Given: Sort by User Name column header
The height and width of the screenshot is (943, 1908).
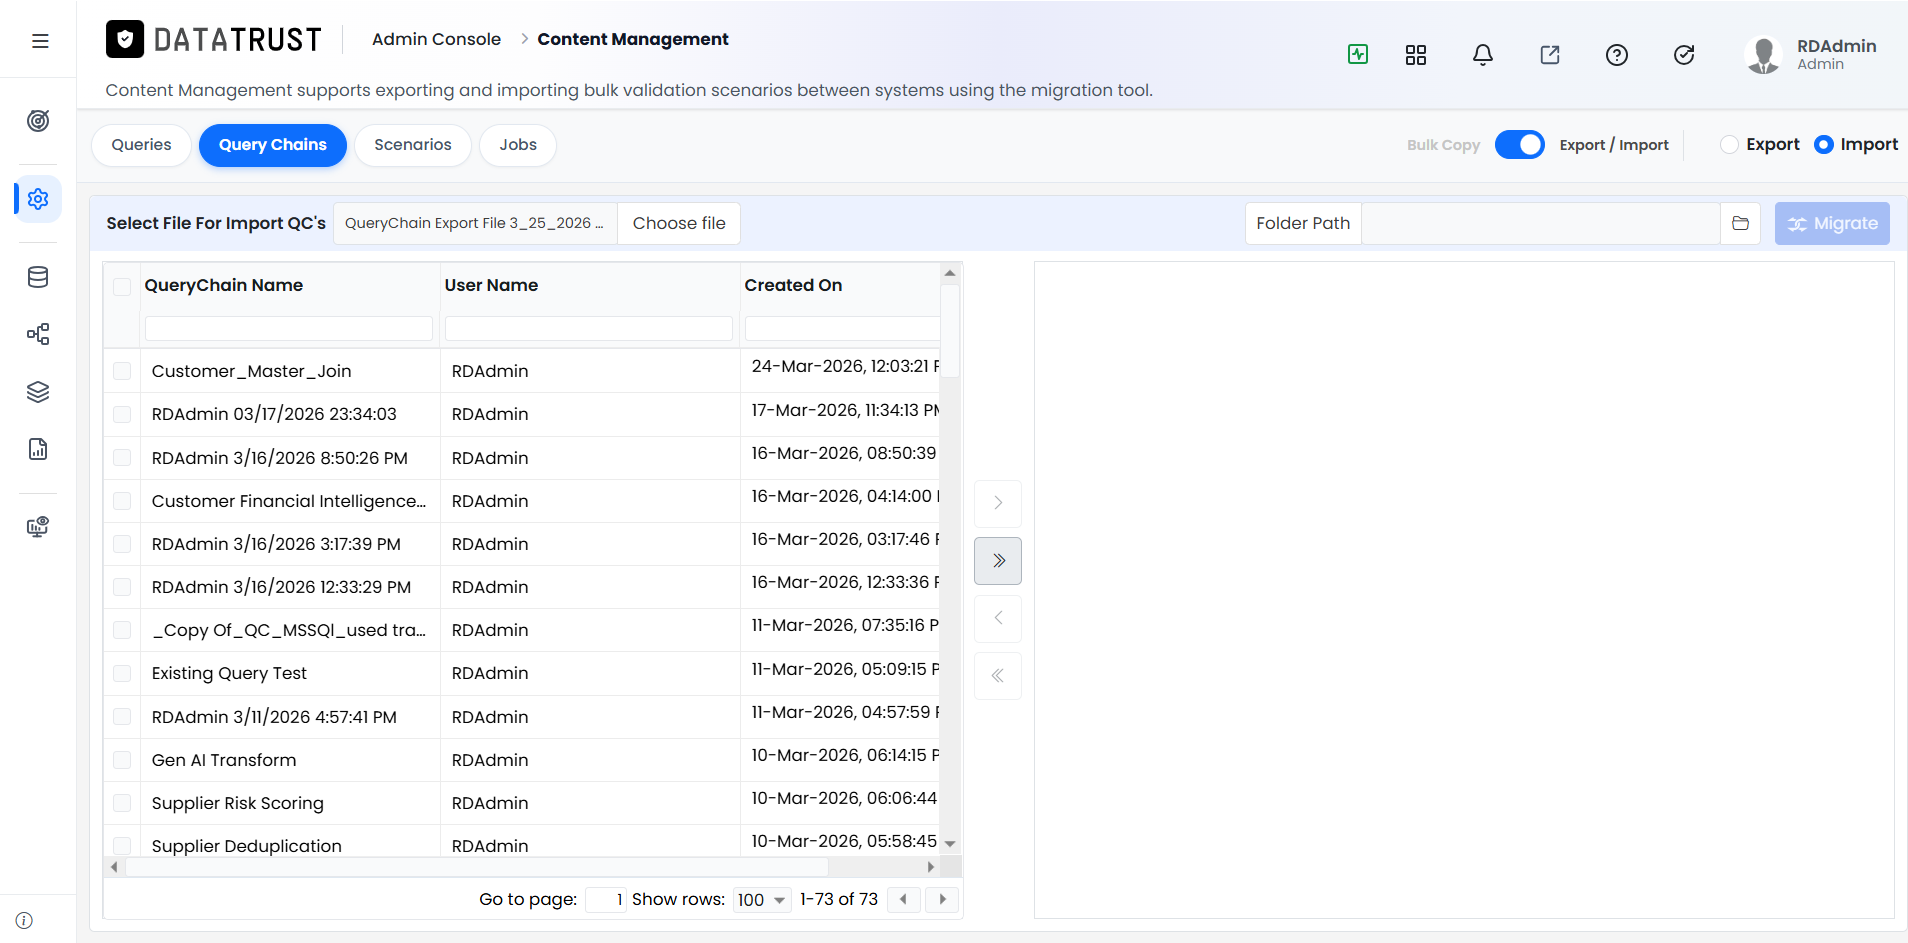Looking at the screenshot, I should 491,285.
